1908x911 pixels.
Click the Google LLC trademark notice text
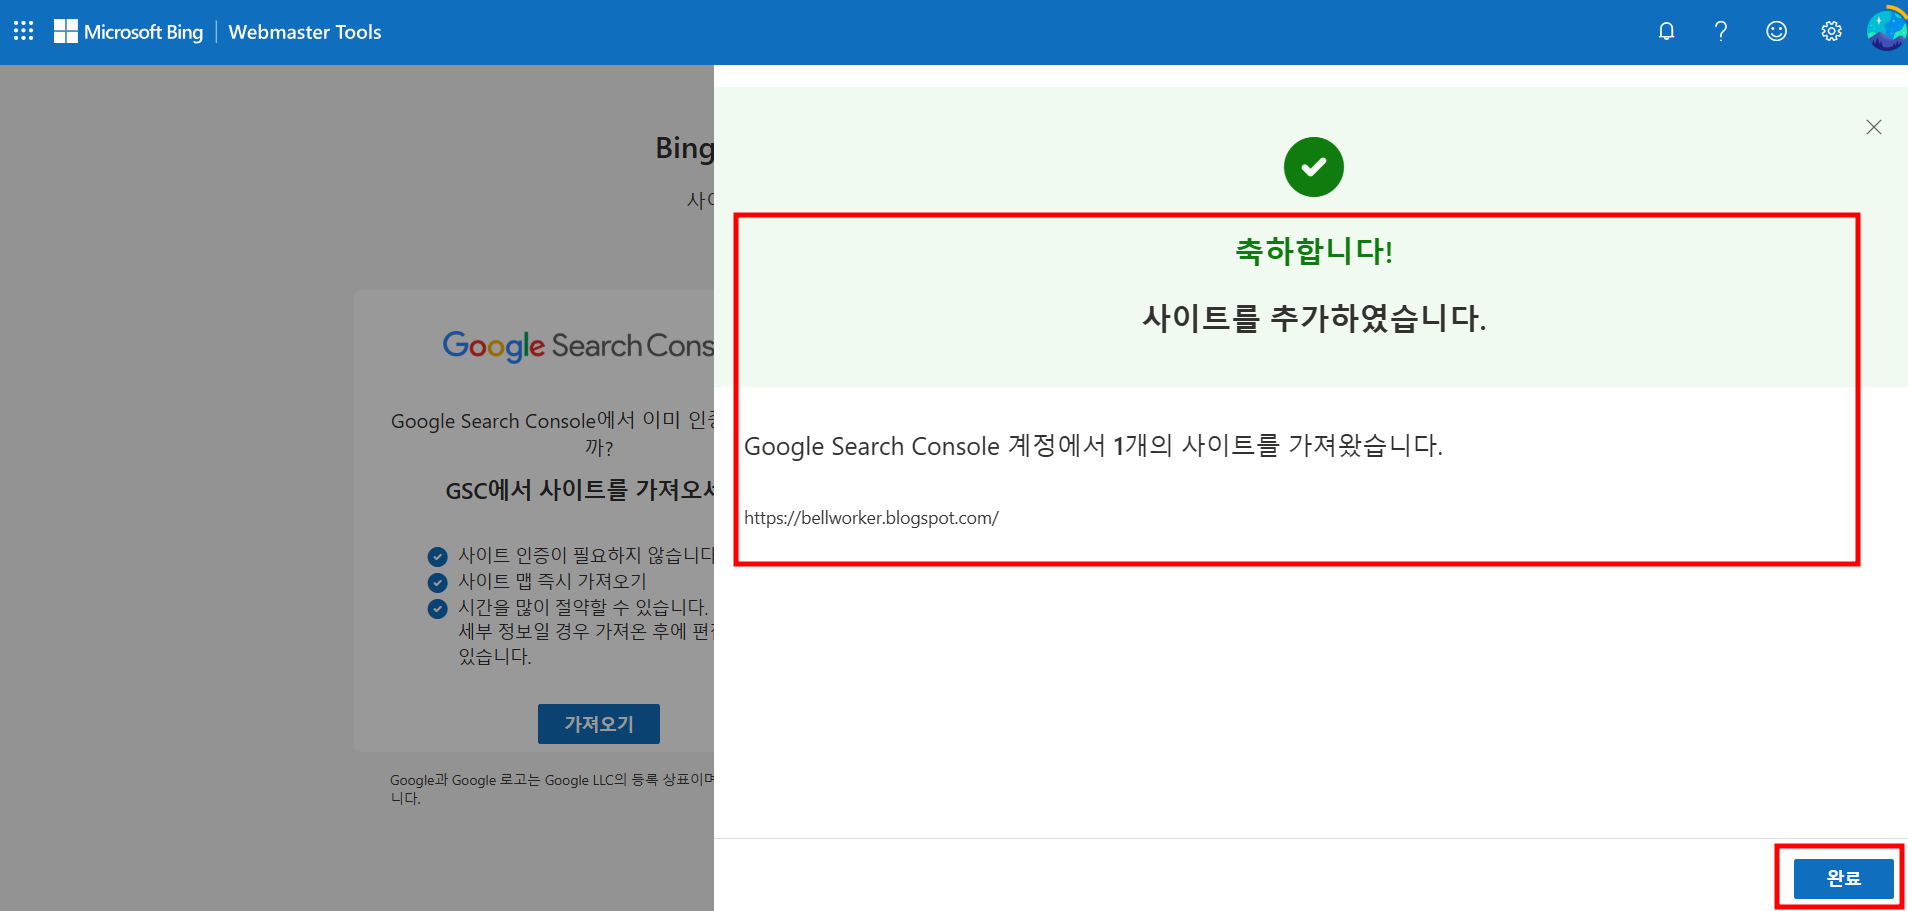click(x=552, y=789)
